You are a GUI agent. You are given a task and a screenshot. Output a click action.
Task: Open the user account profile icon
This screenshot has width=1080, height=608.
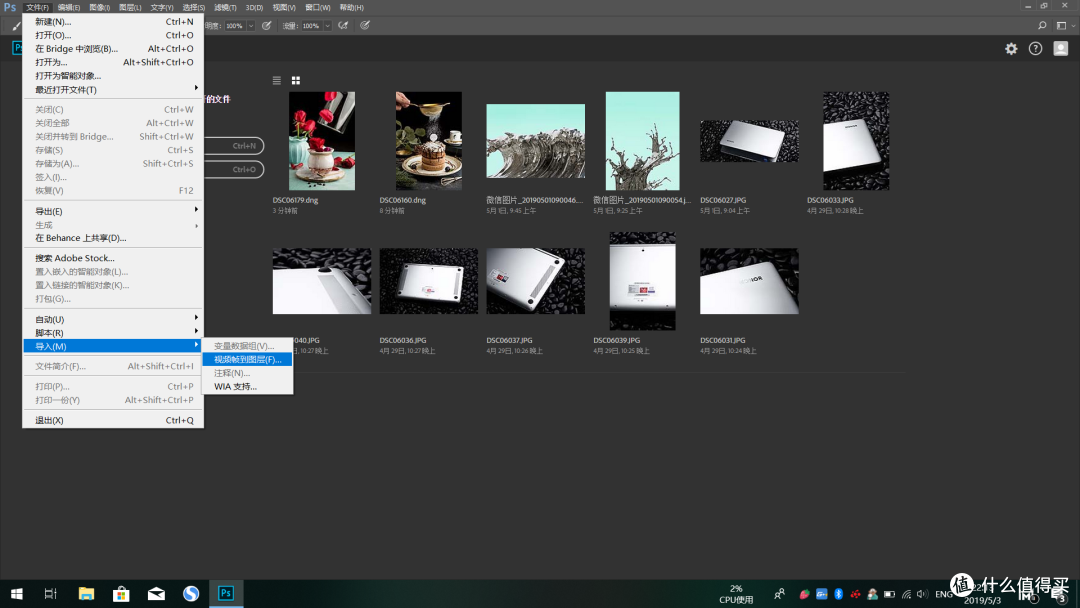1061,49
